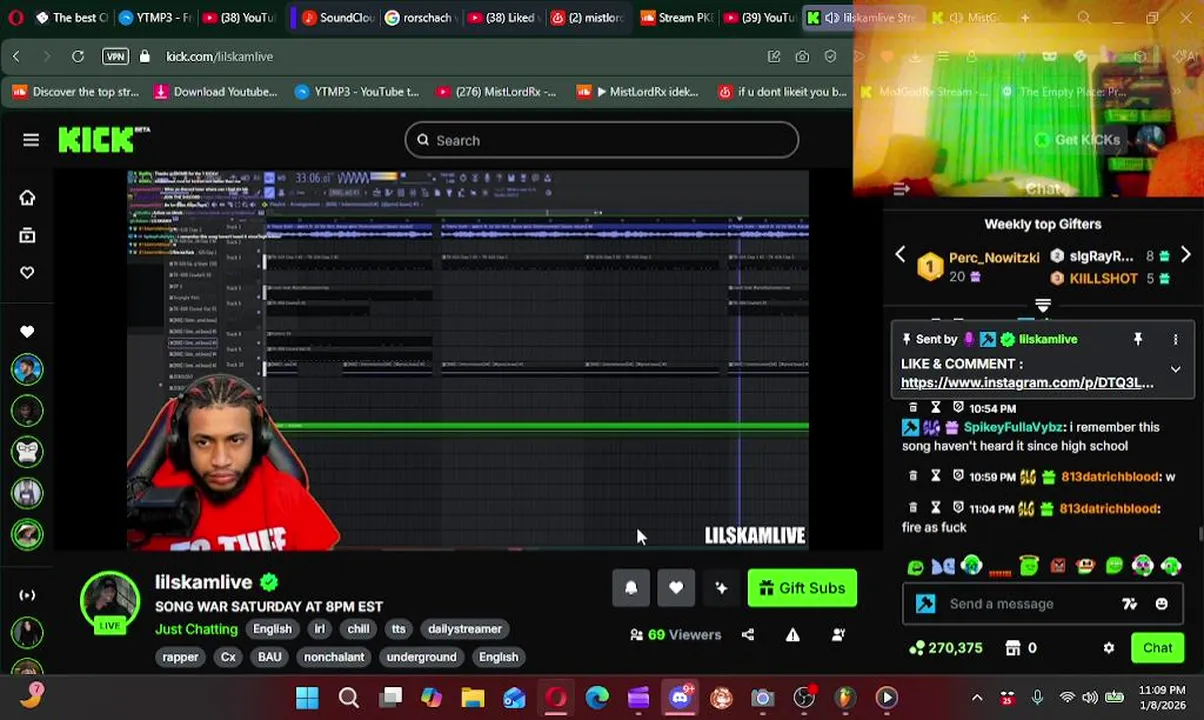Go to Kick home via sidebar house icon

coord(27,197)
